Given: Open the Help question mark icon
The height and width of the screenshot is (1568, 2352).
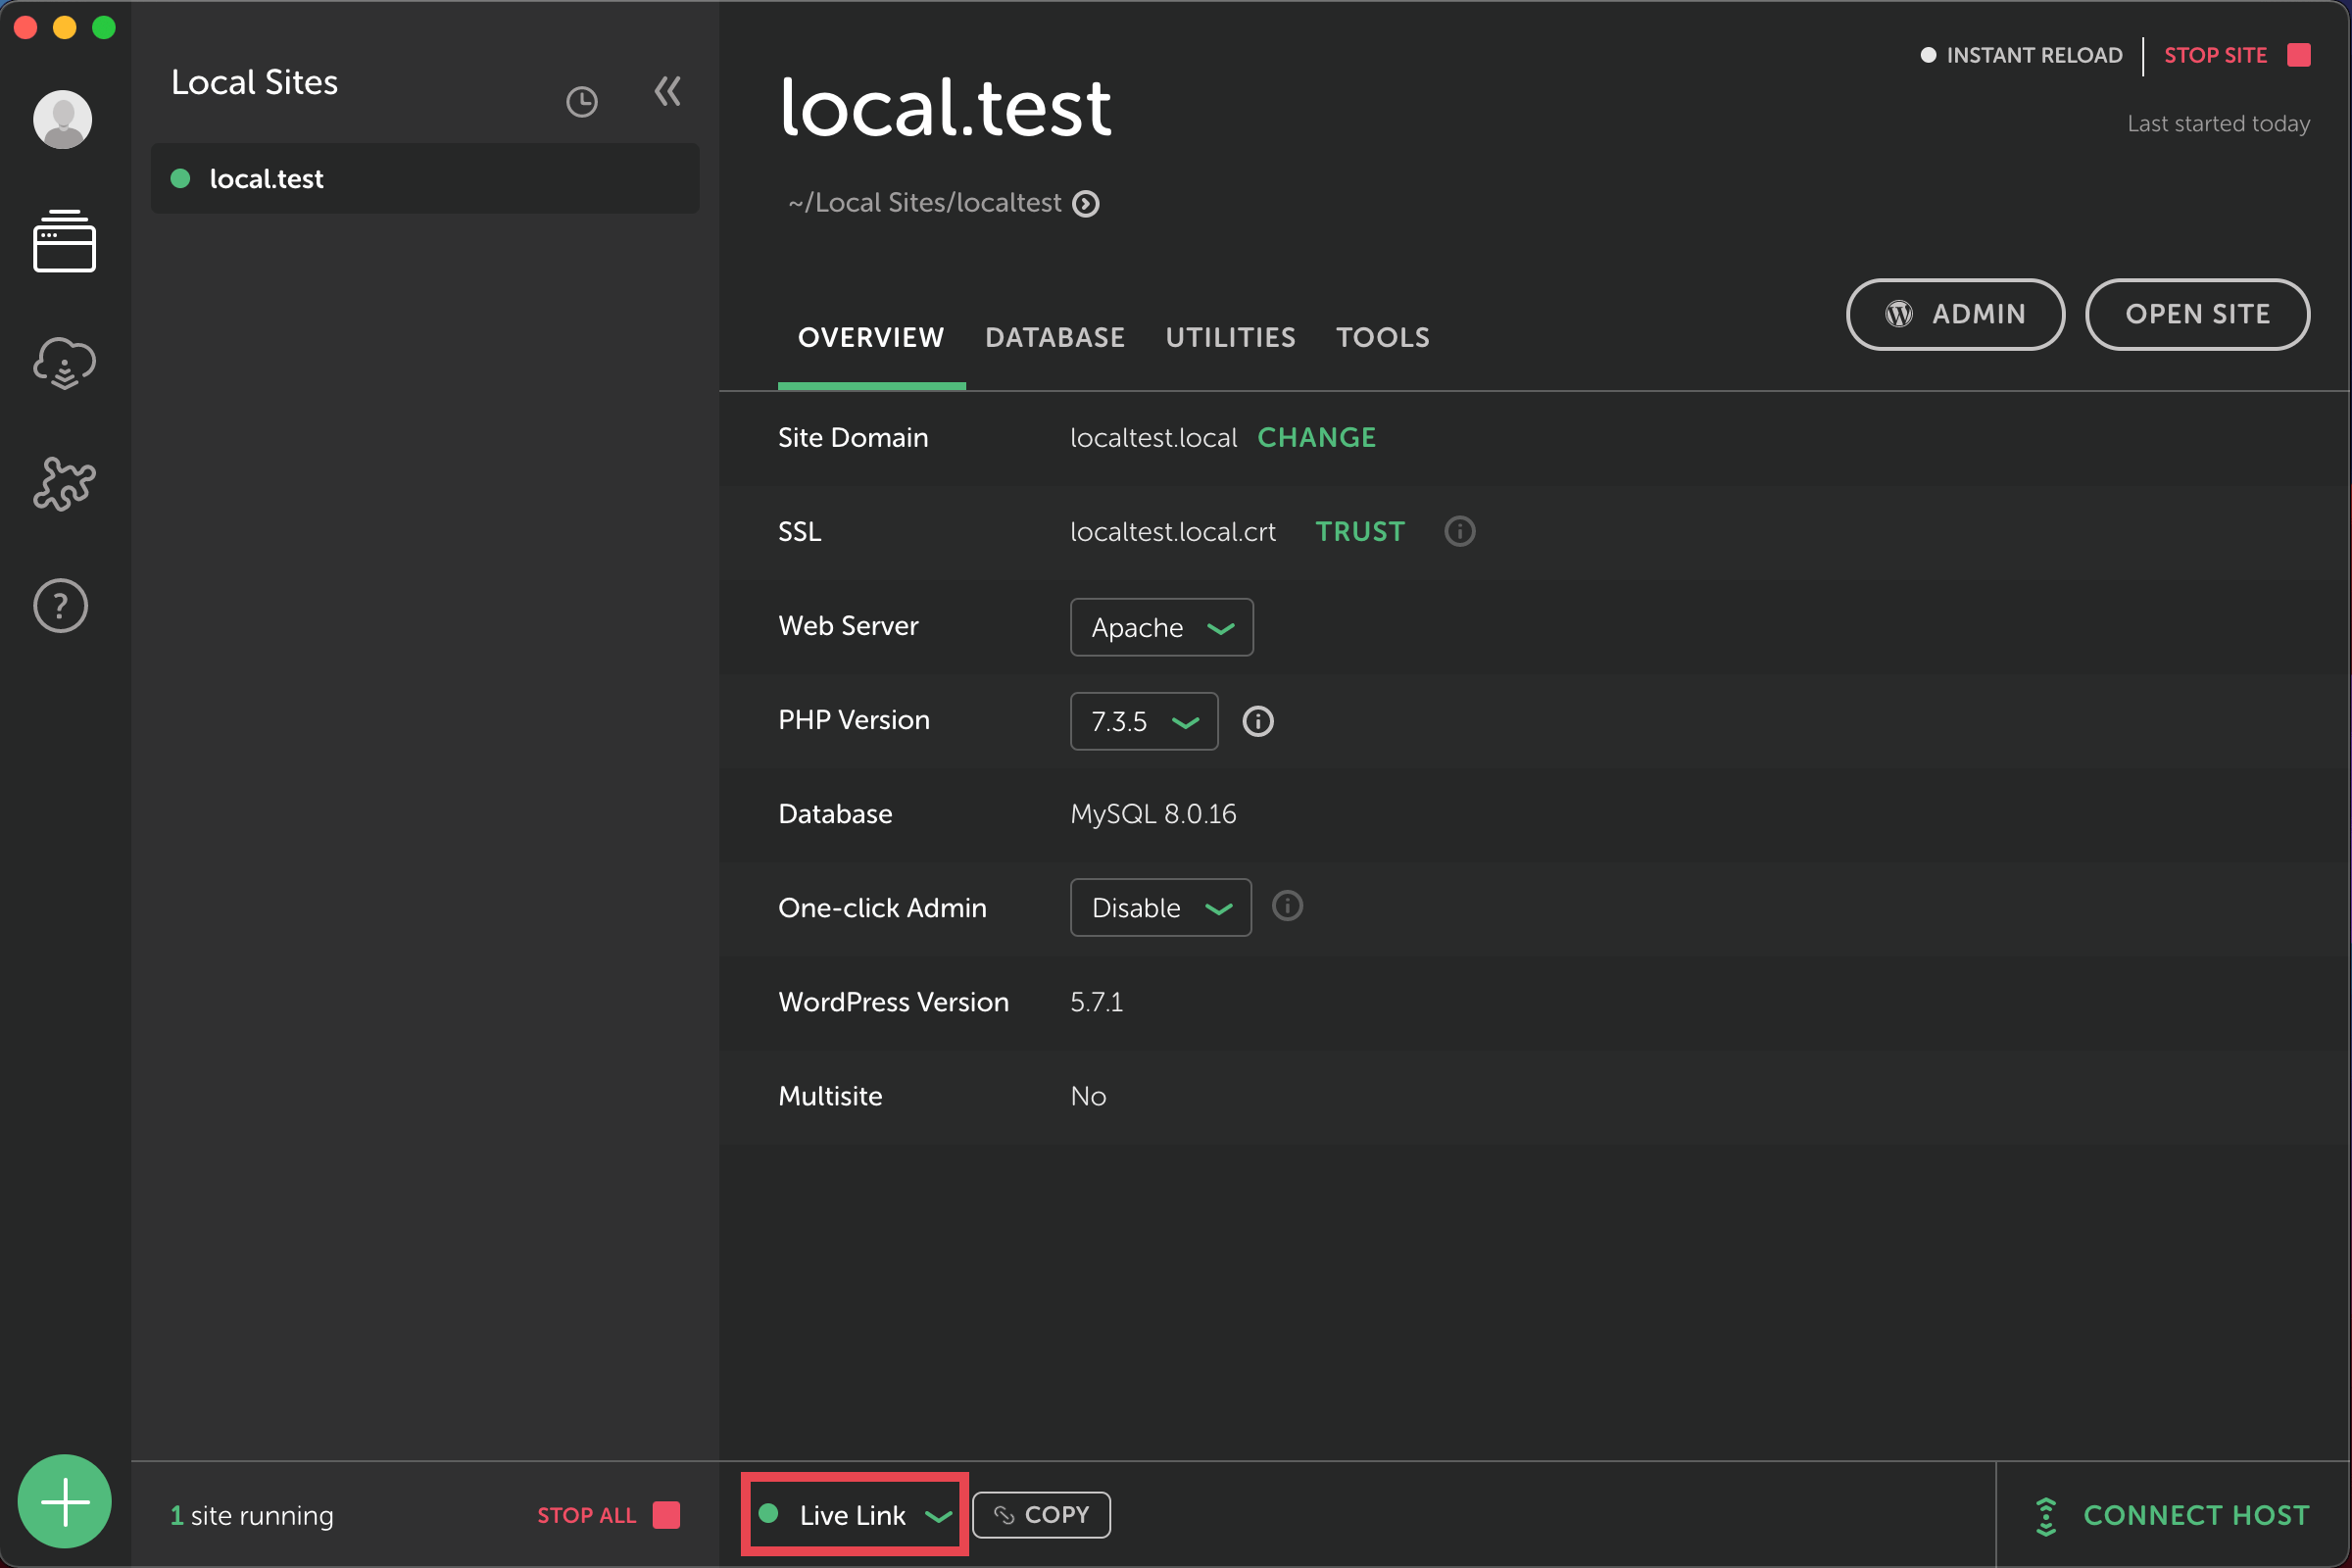Looking at the screenshot, I should tap(61, 606).
